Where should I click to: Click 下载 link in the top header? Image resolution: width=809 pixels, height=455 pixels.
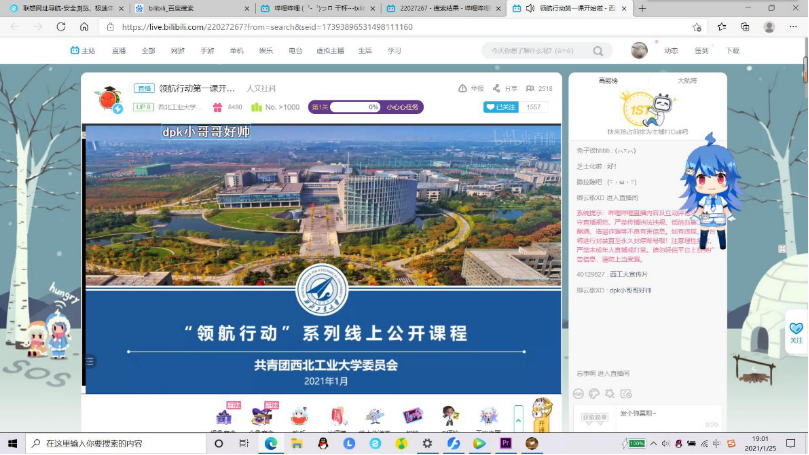(732, 50)
